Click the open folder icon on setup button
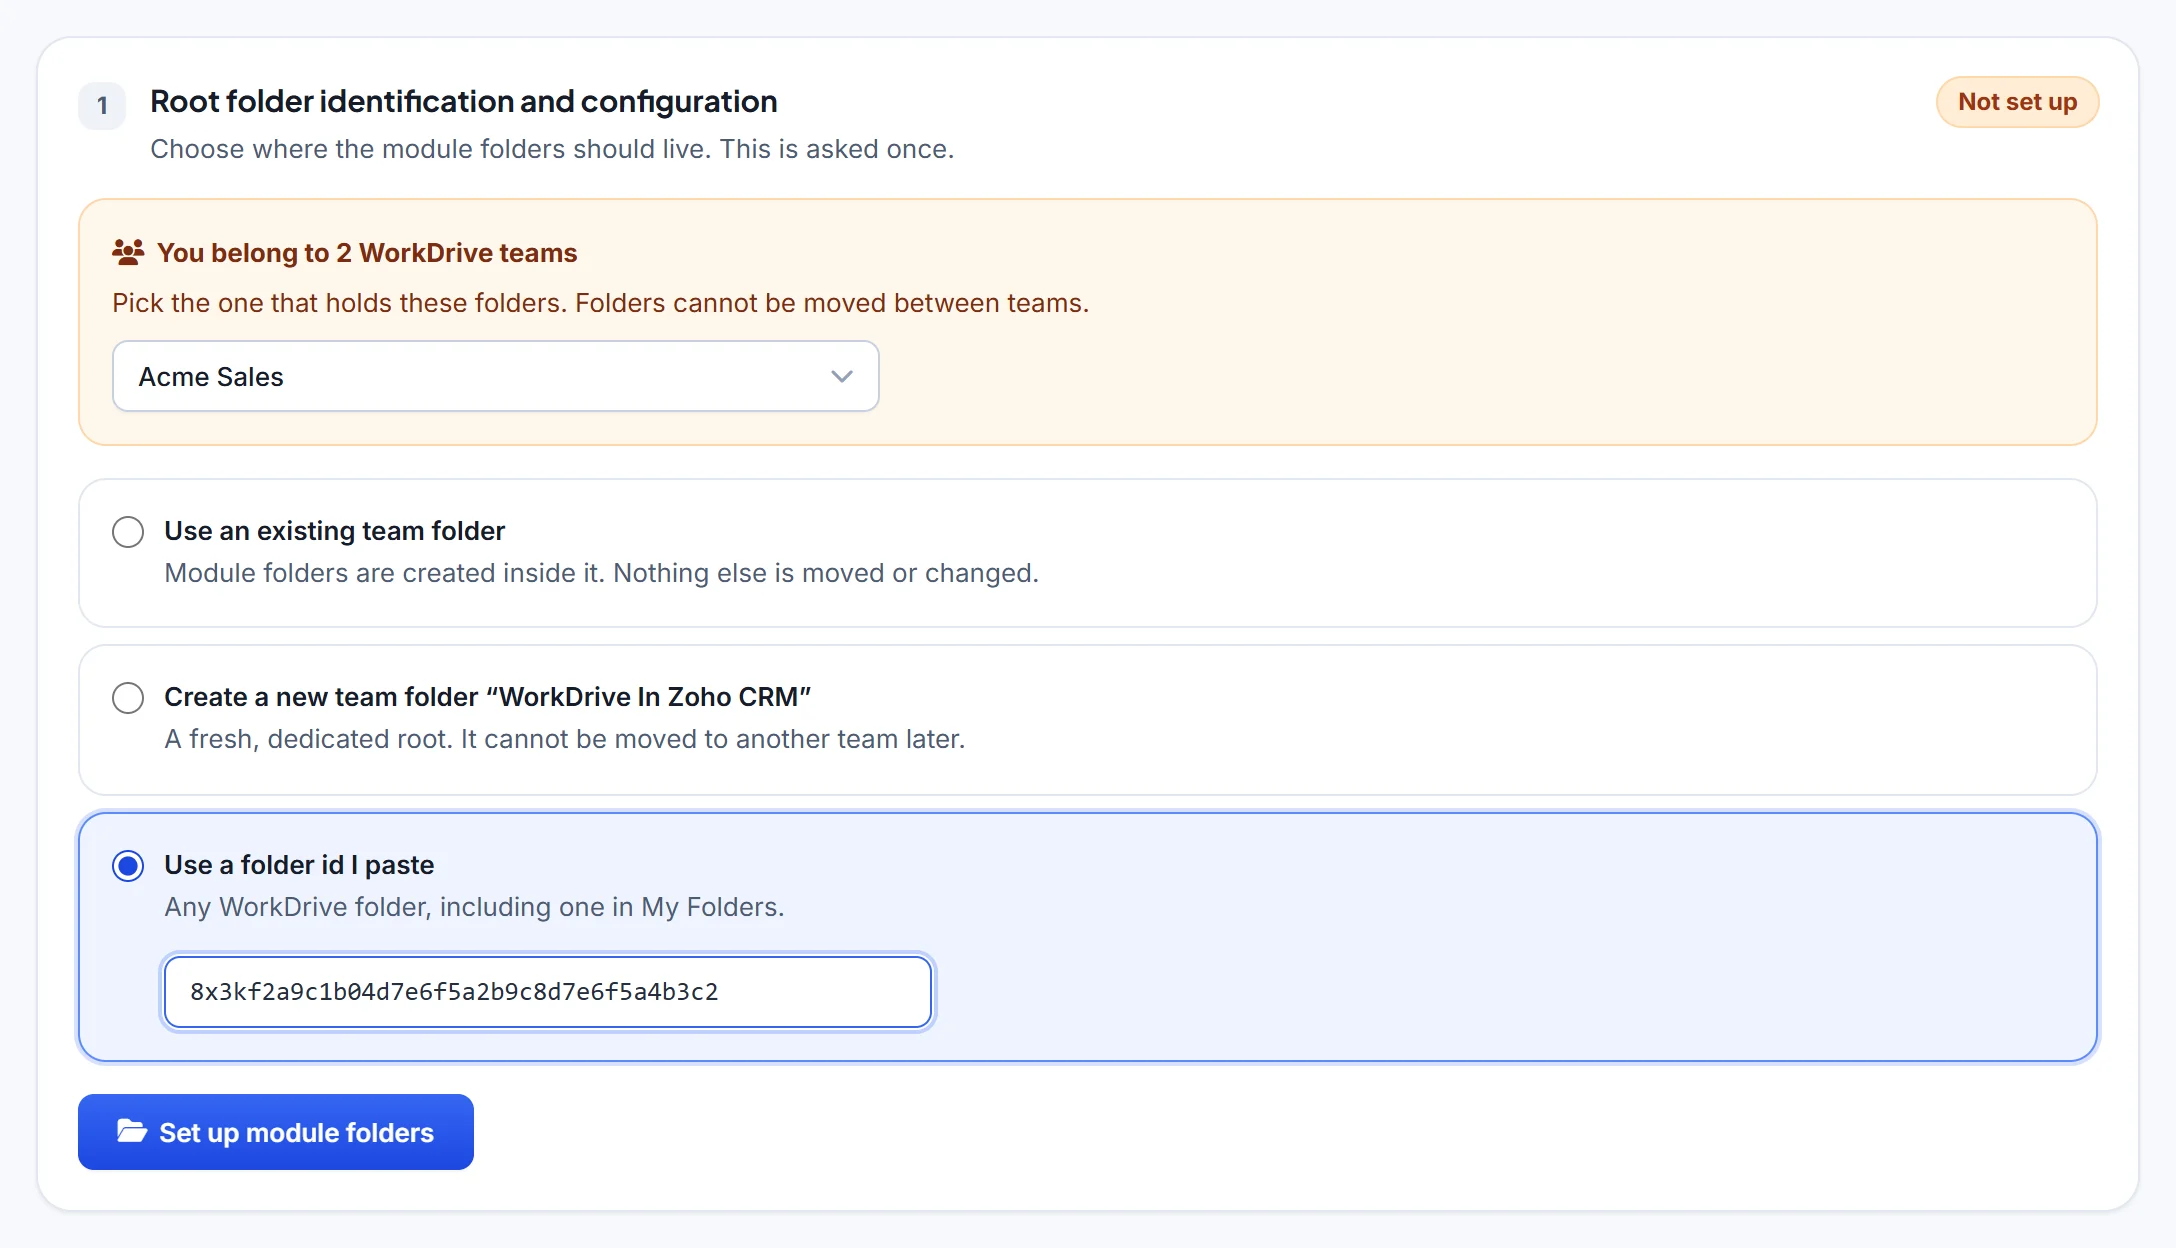Image resolution: width=2176 pixels, height=1248 pixels. tap(132, 1132)
